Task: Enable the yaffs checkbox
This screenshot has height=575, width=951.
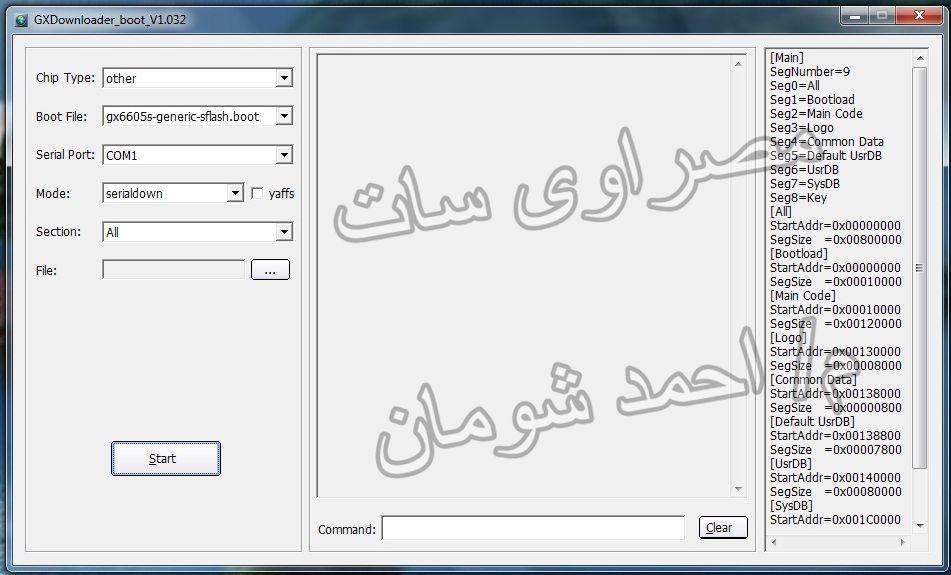Action: pyautogui.click(x=257, y=193)
